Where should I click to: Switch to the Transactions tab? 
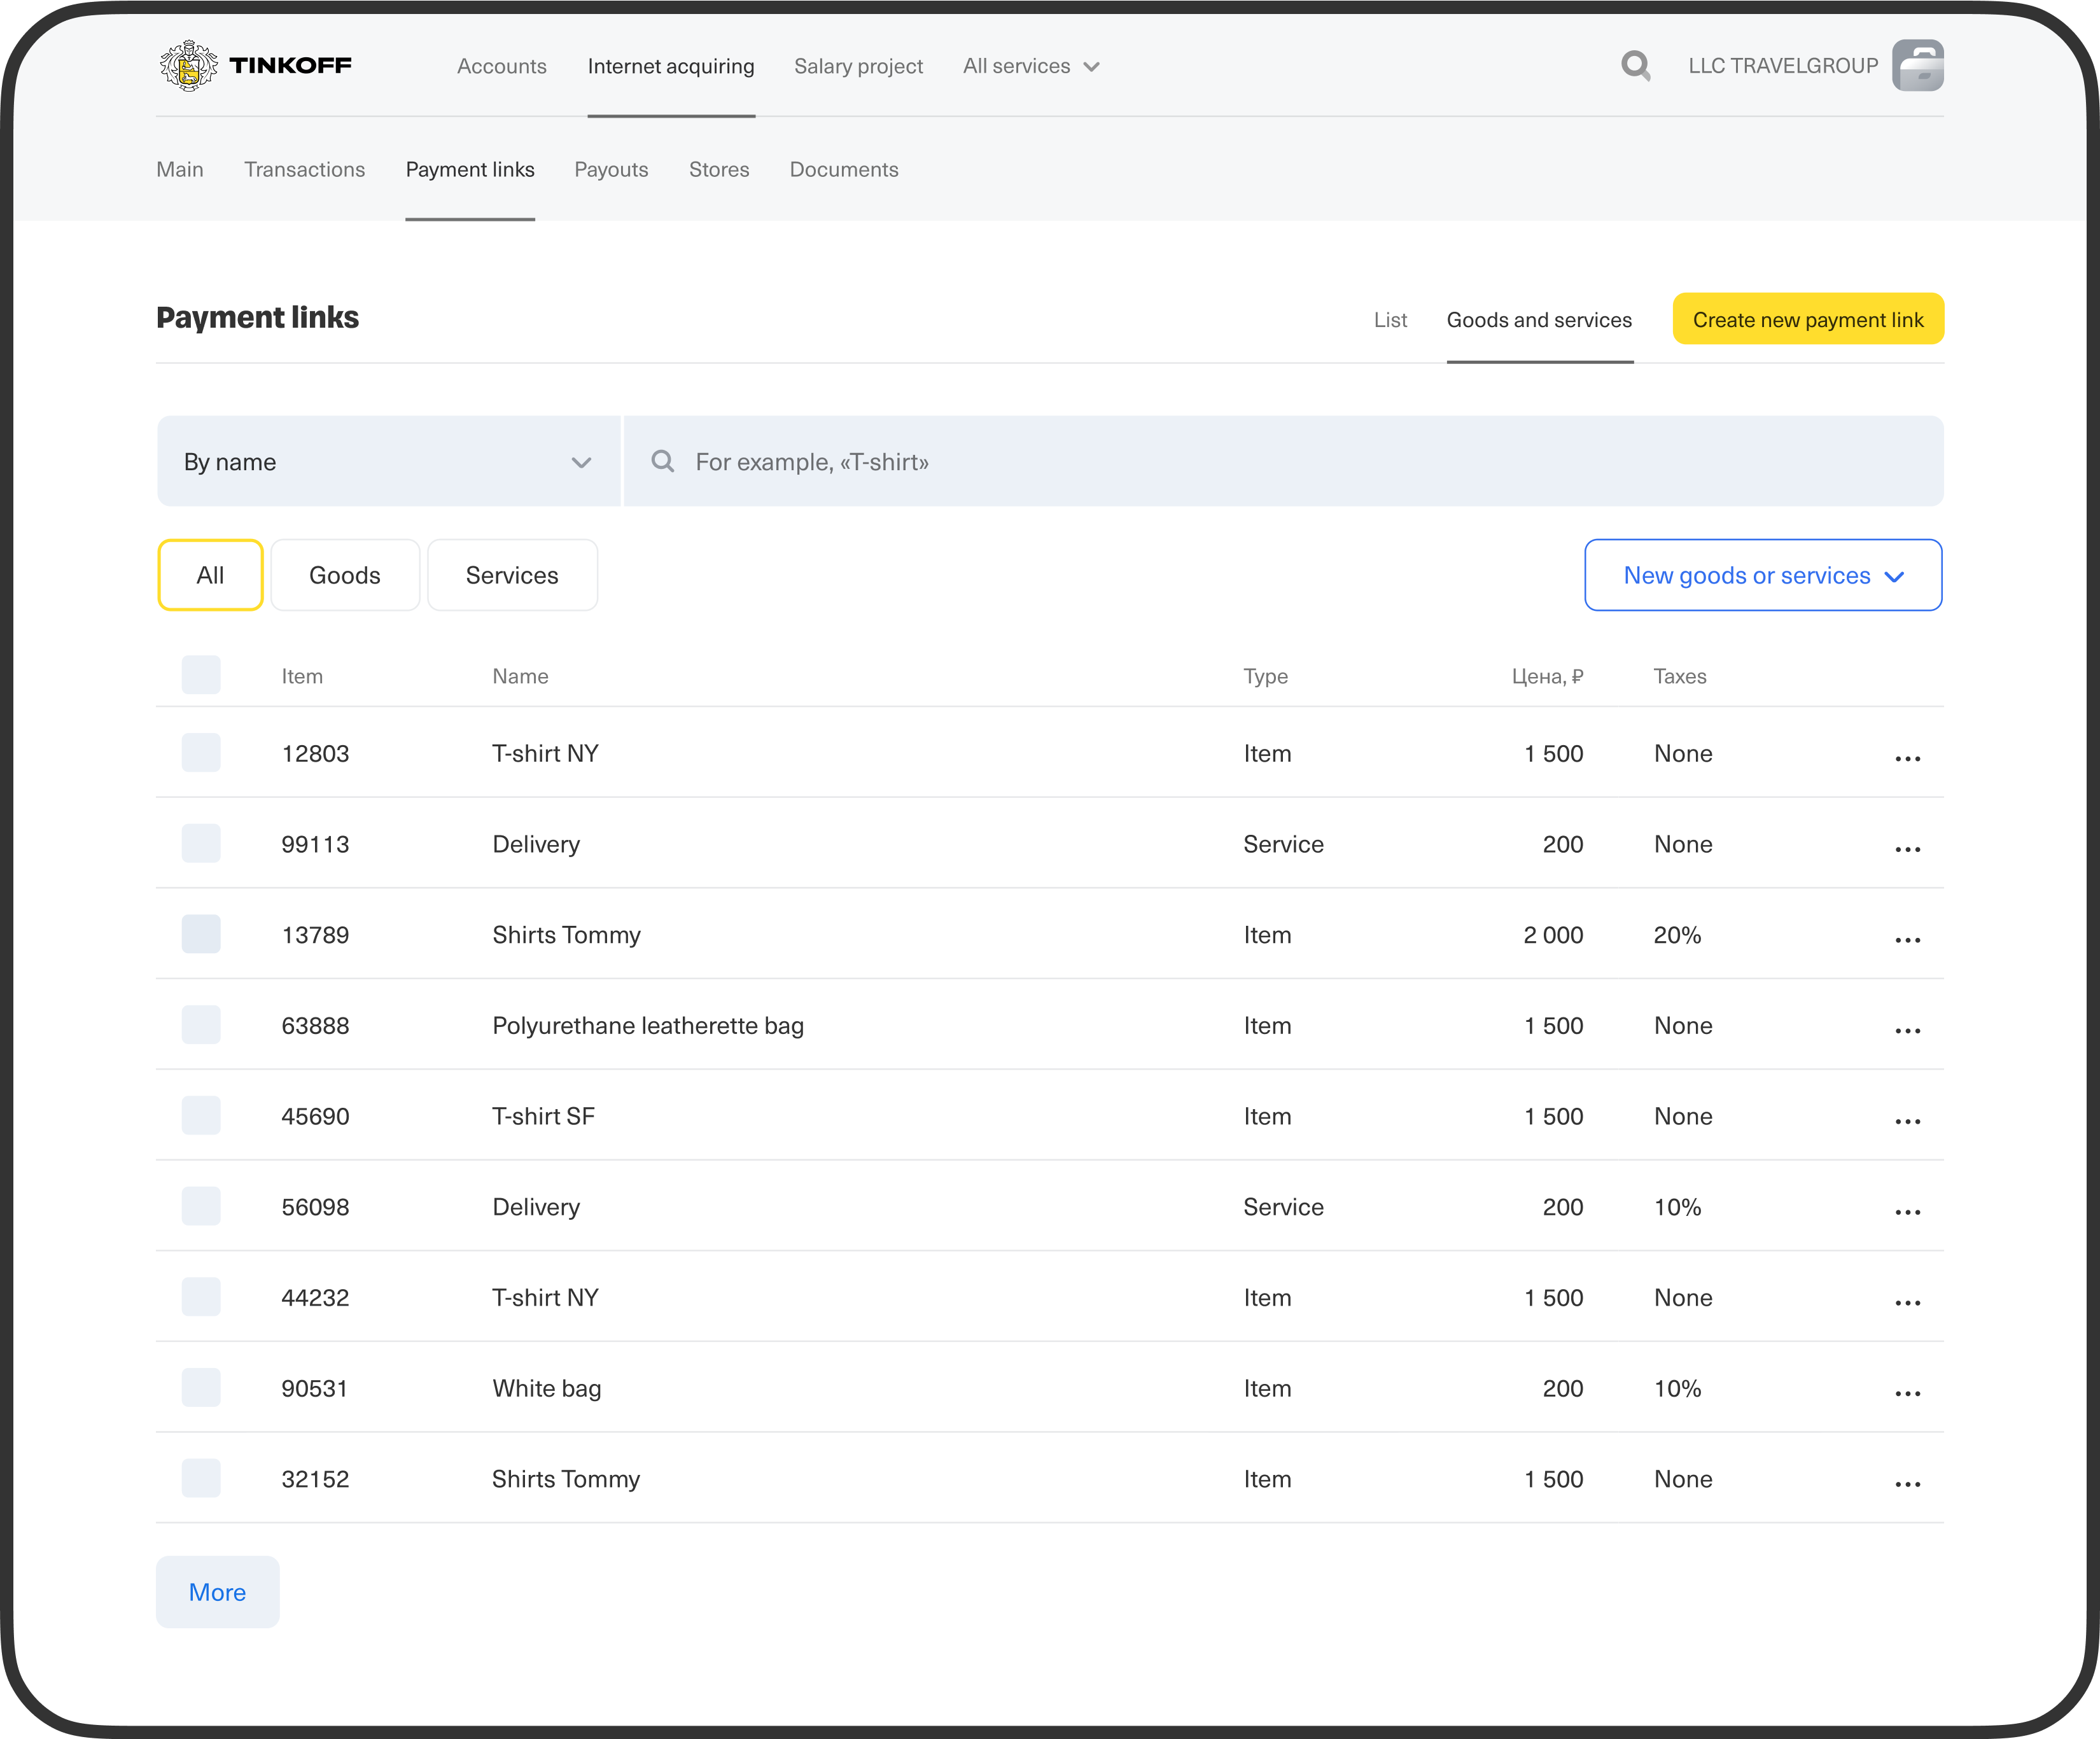coord(305,169)
